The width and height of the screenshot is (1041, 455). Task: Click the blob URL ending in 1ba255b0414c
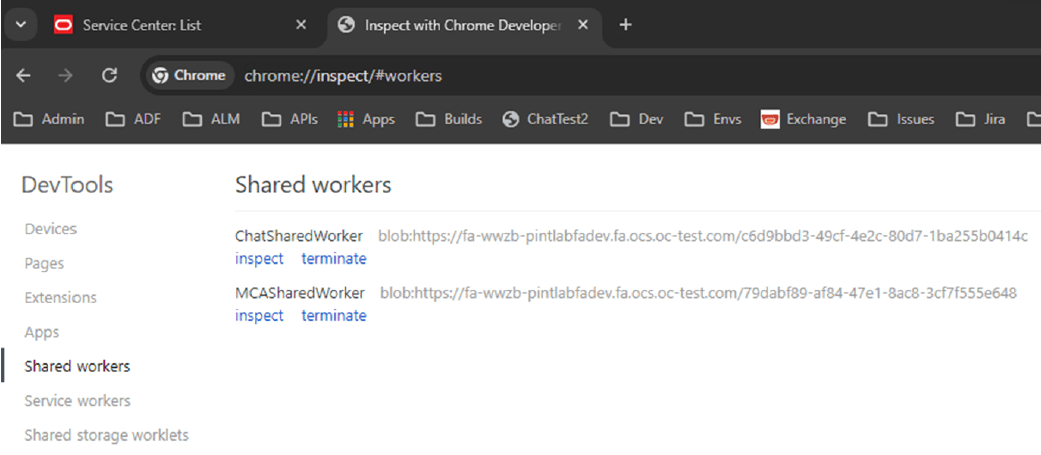[x=703, y=236]
